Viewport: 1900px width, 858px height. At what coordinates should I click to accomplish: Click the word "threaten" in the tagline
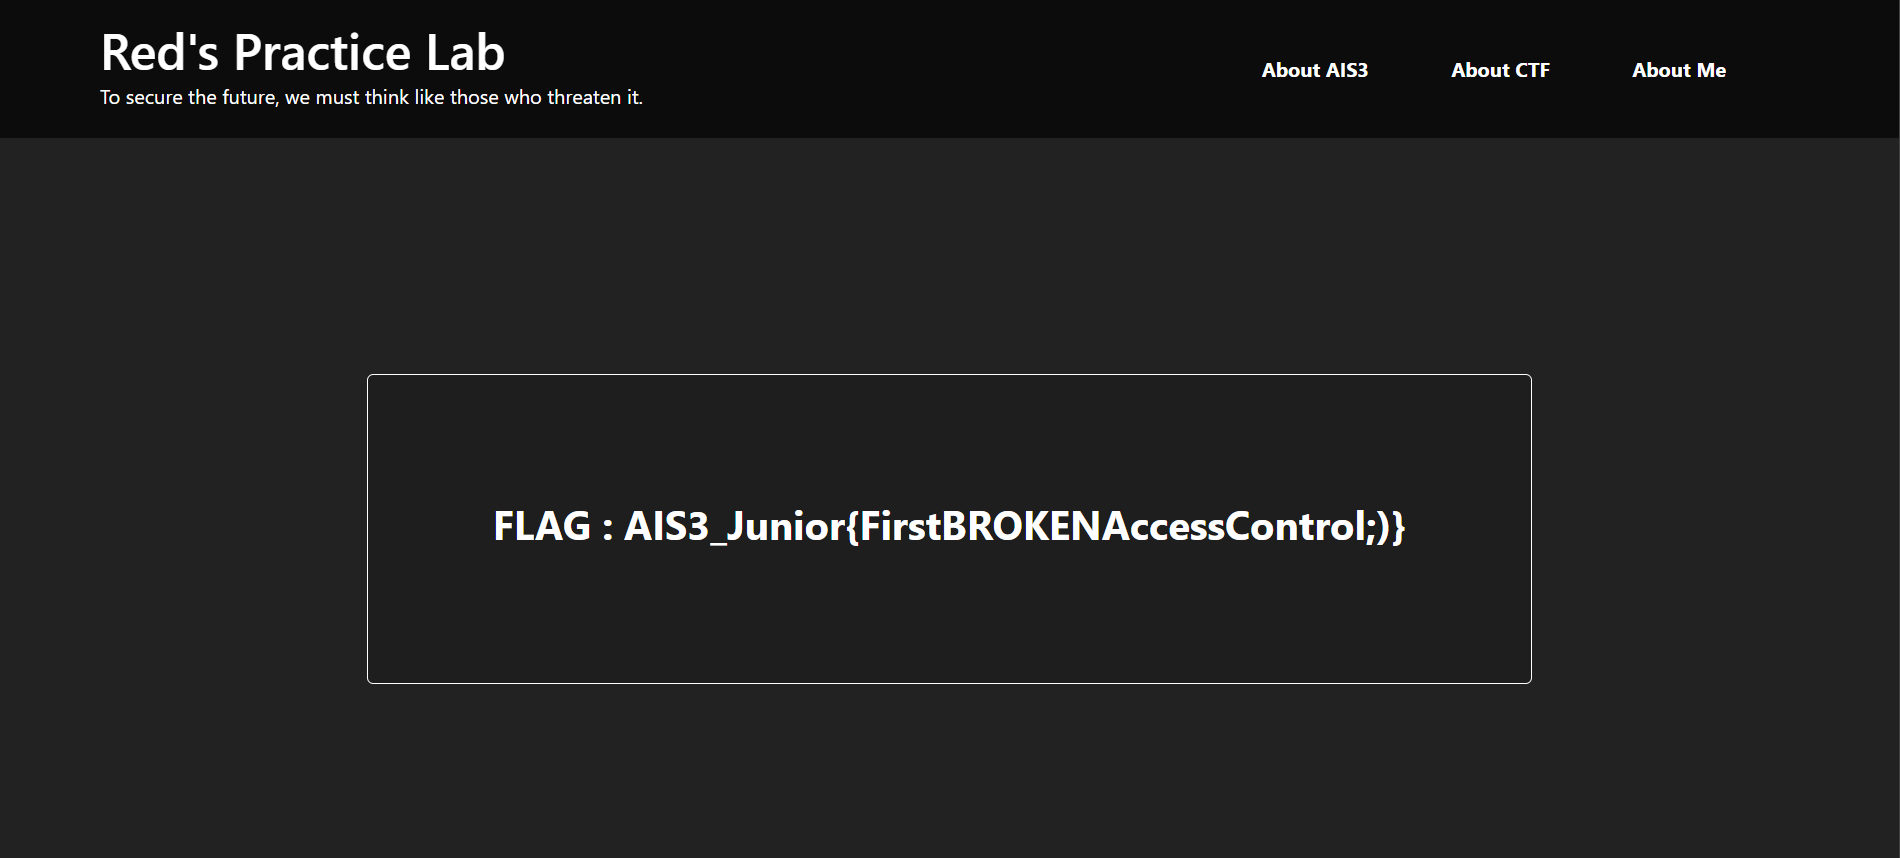click(584, 98)
